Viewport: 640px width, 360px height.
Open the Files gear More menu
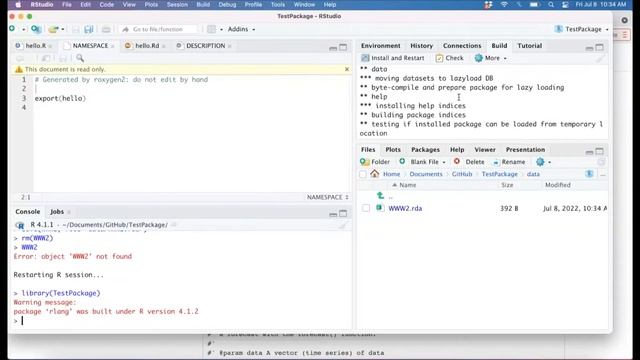[x=543, y=162]
